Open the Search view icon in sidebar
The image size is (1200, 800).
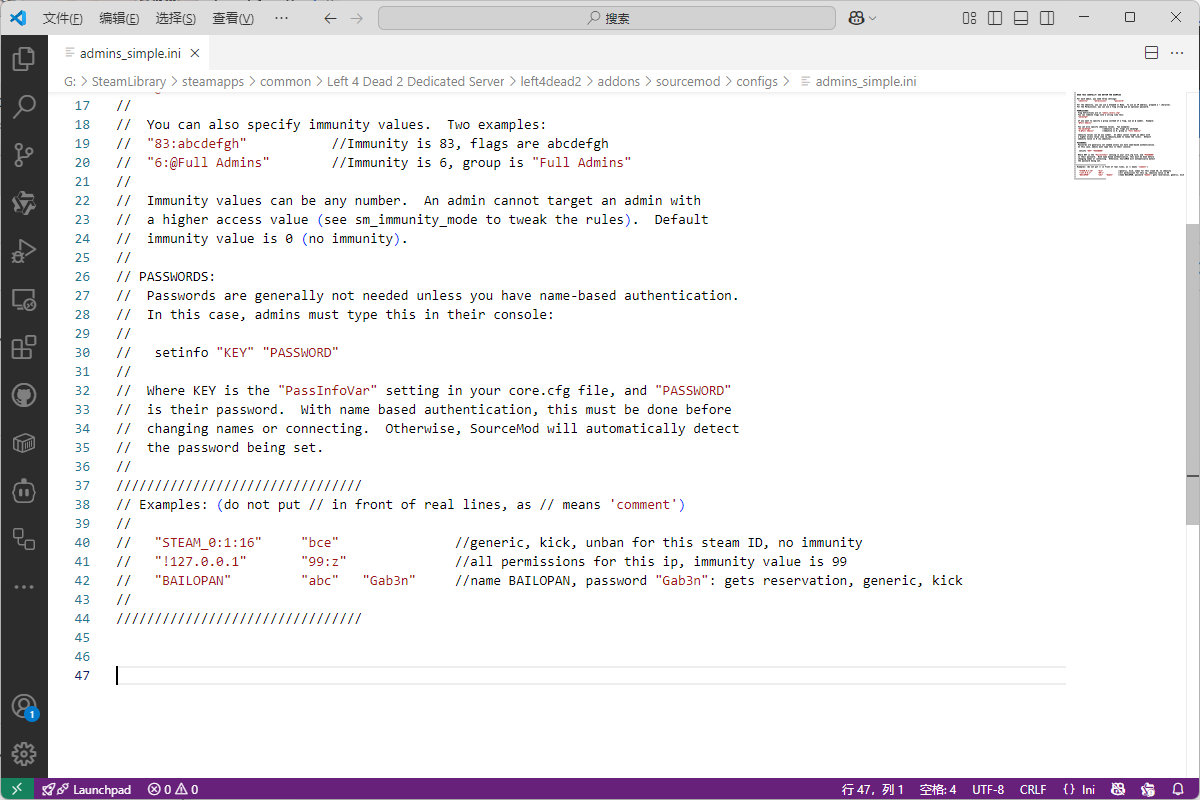[x=24, y=107]
